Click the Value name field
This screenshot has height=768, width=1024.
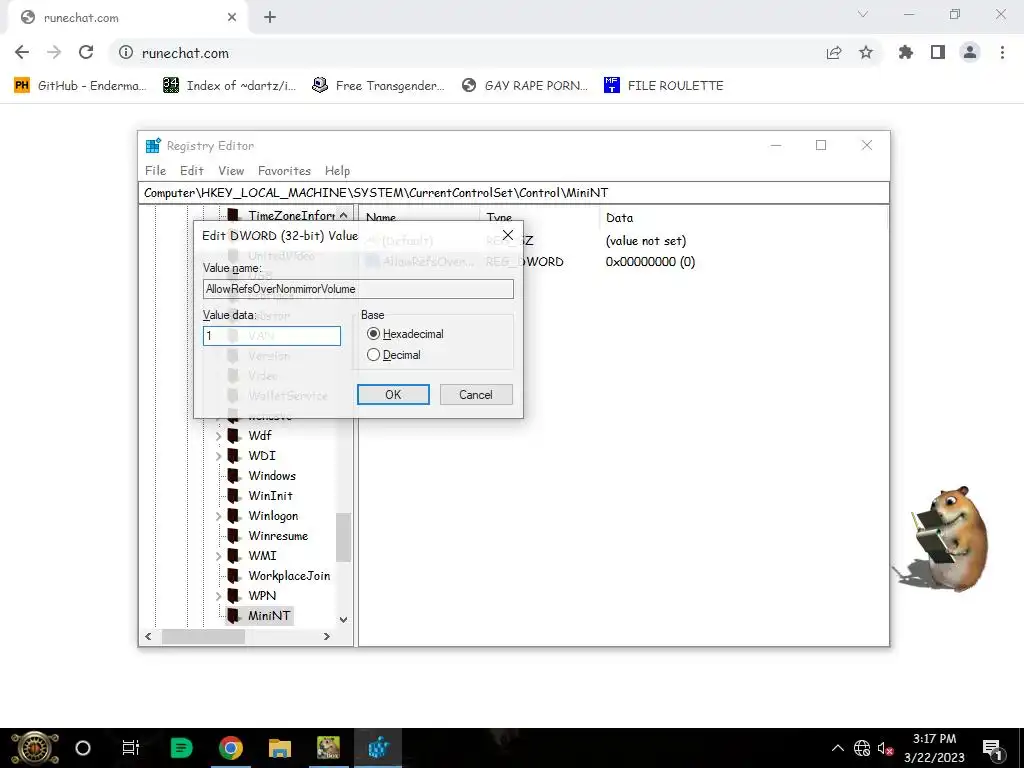pyautogui.click(x=358, y=289)
